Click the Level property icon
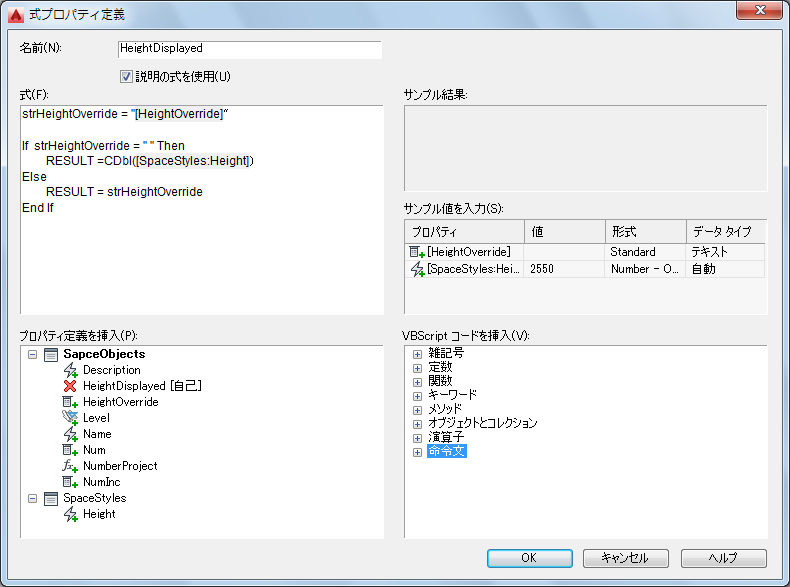This screenshot has height=587, width=790. pyautogui.click(x=70, y=418)
